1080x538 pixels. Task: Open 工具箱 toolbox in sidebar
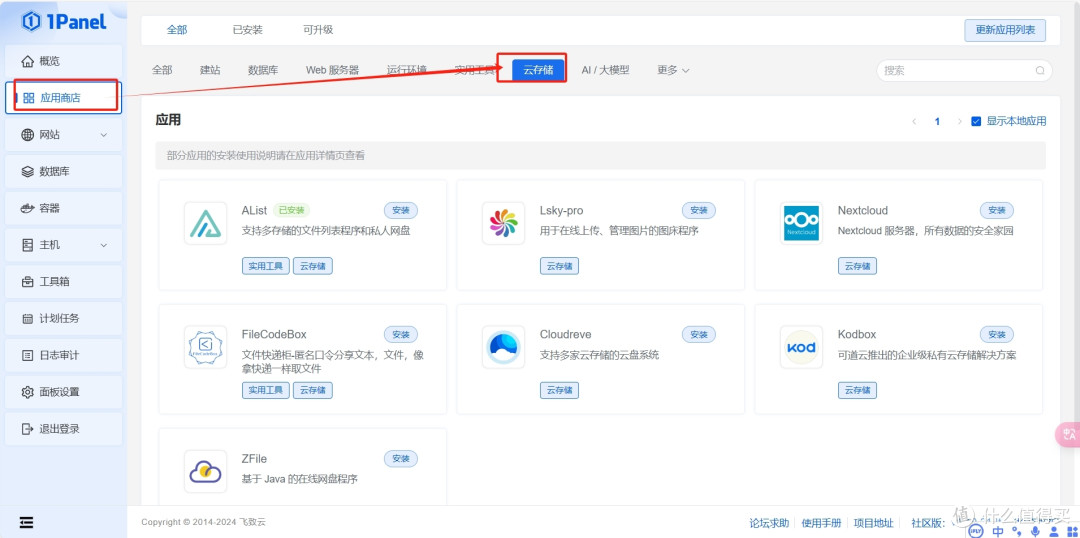coord(63,282)
